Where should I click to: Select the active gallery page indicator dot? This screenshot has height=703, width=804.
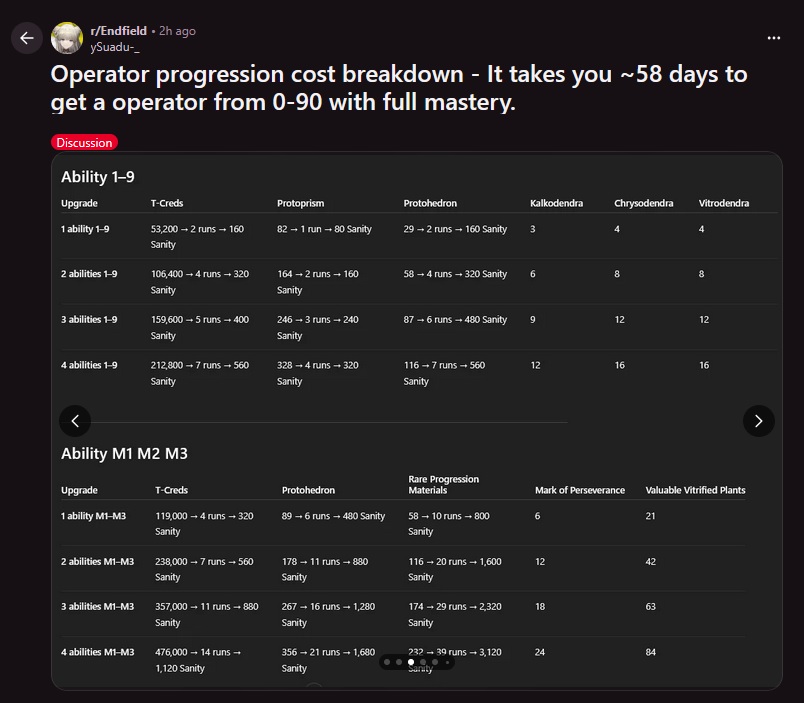[411, 662]
